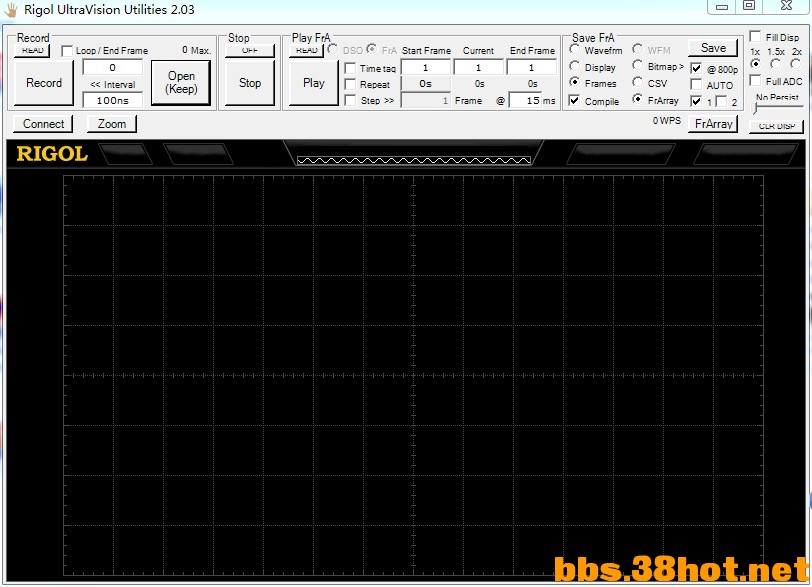Choose the 1x display scale radio

pyautogui.click(x=756, y=64)
